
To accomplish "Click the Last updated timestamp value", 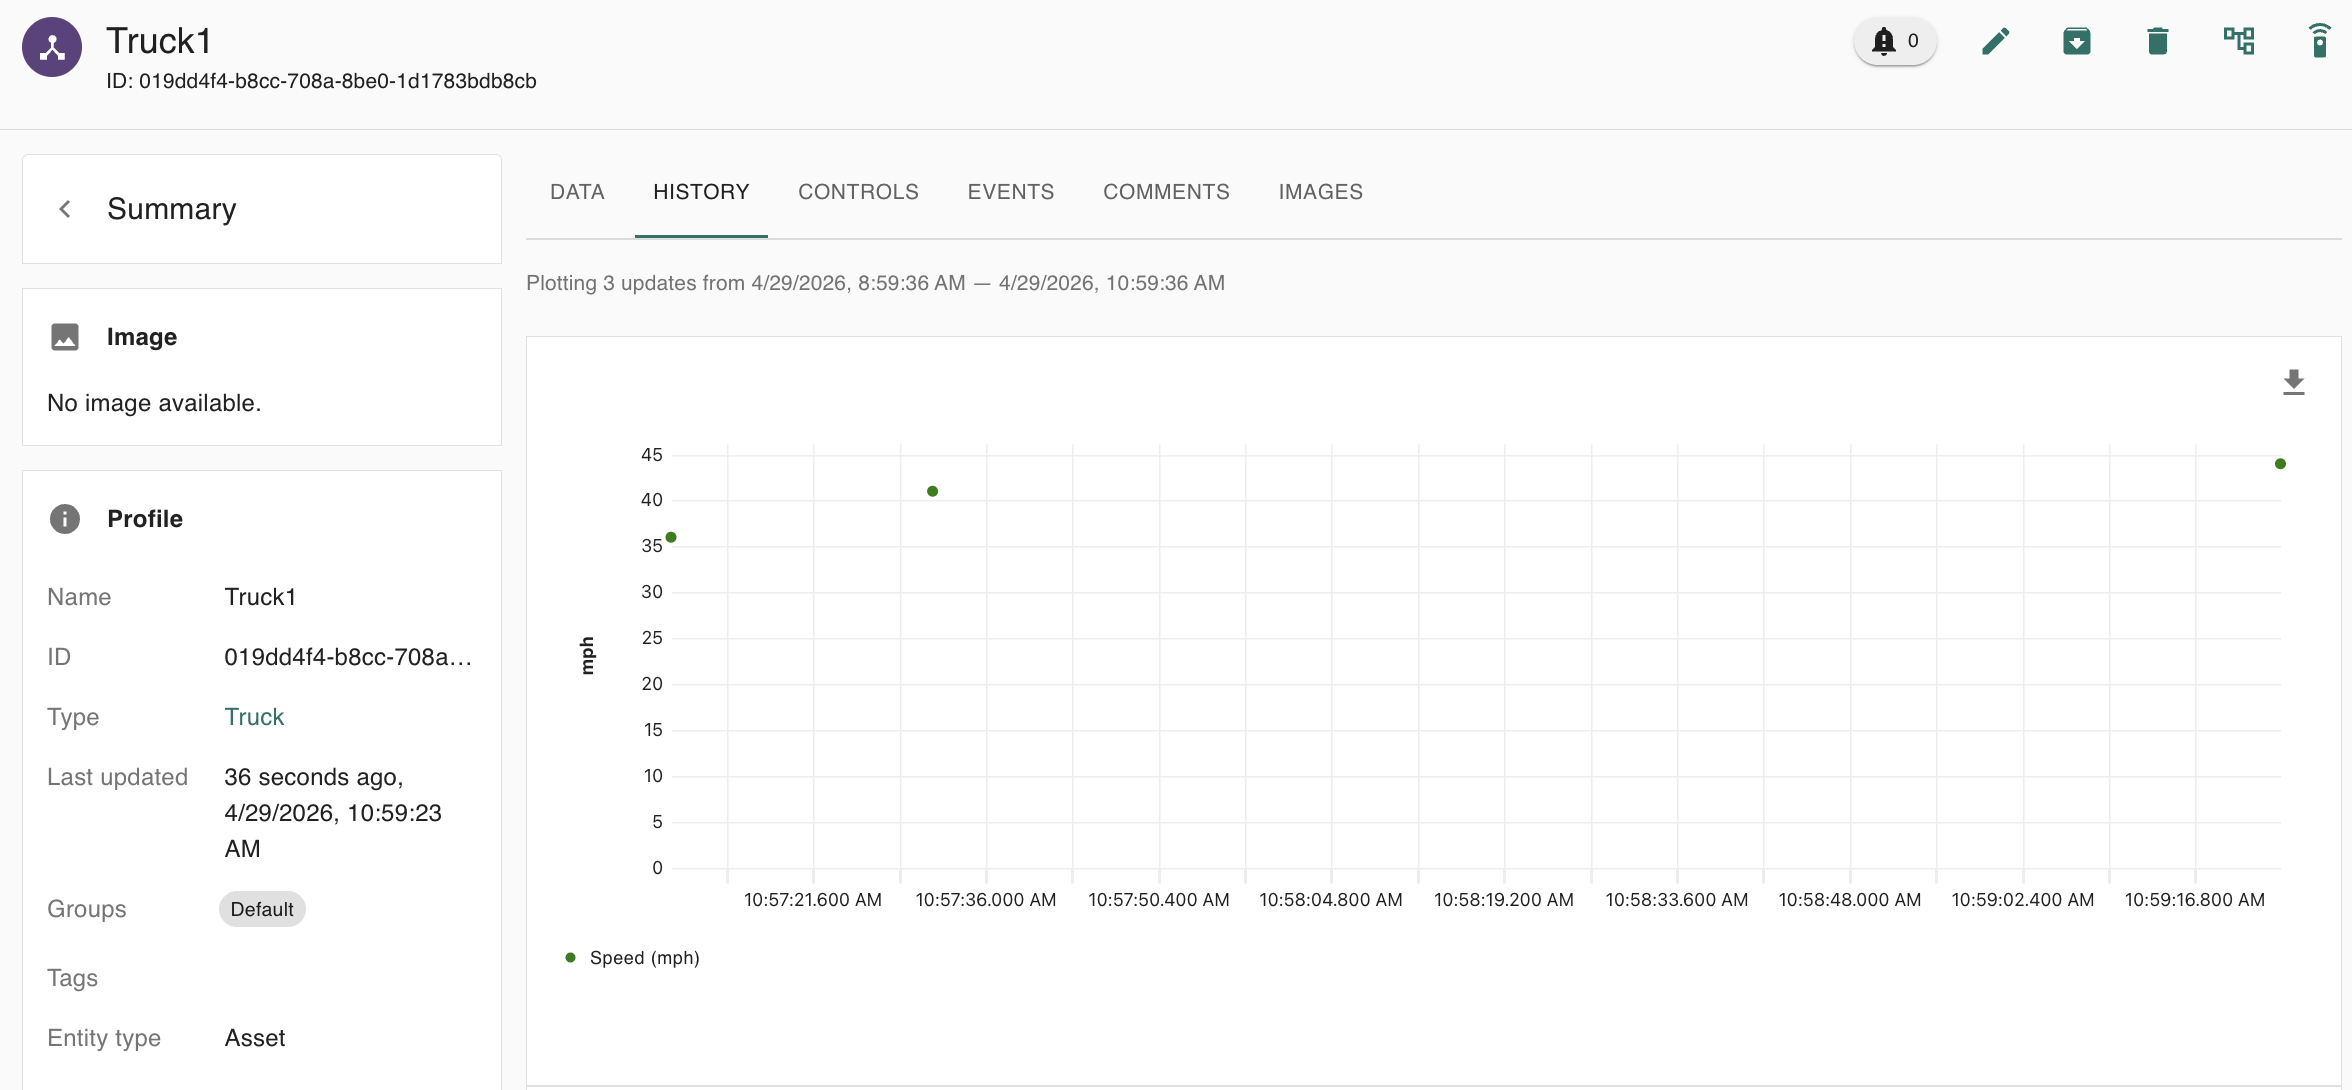I will (333, 813).
